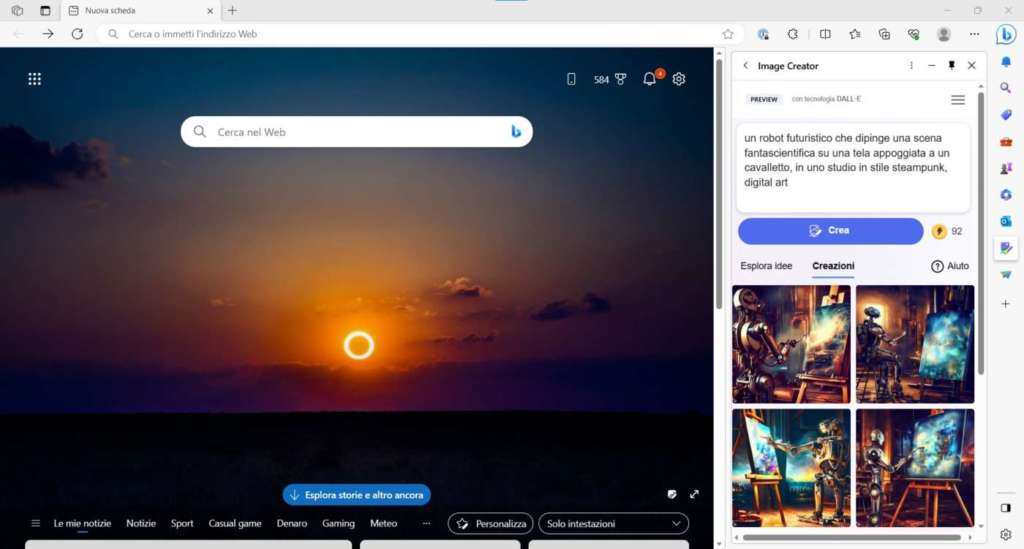Toggle split screen view in the toolbar

tap(825, 34)
